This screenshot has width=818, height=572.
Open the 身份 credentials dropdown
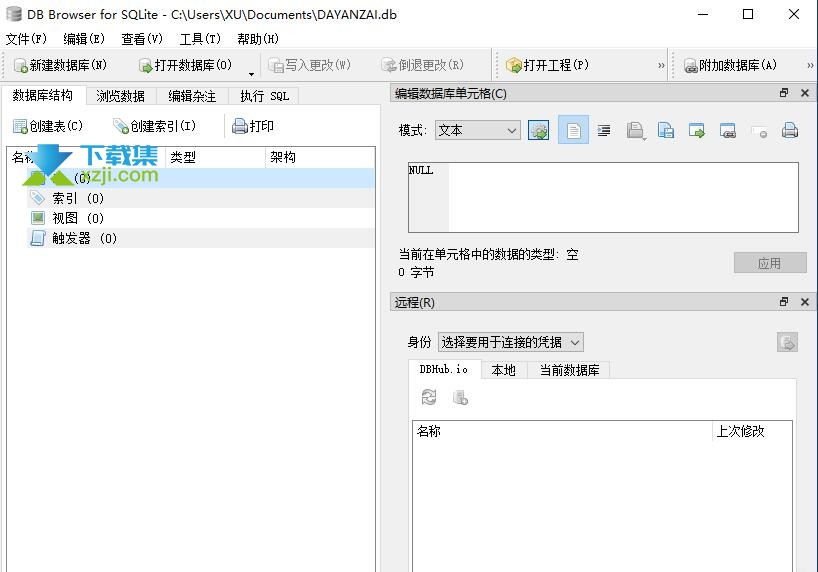tap(511, 342)
